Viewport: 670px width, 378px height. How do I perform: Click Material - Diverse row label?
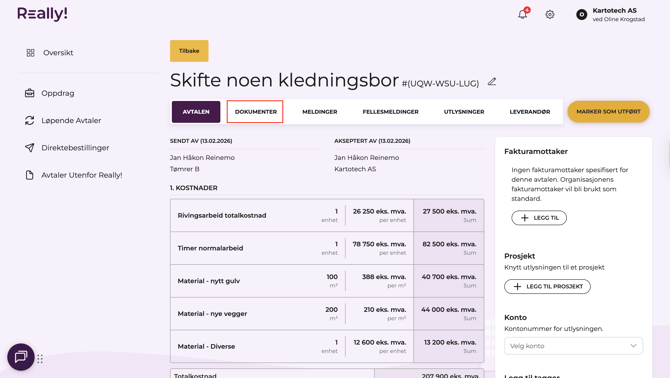pyautogui.click(x=206, y=346)
